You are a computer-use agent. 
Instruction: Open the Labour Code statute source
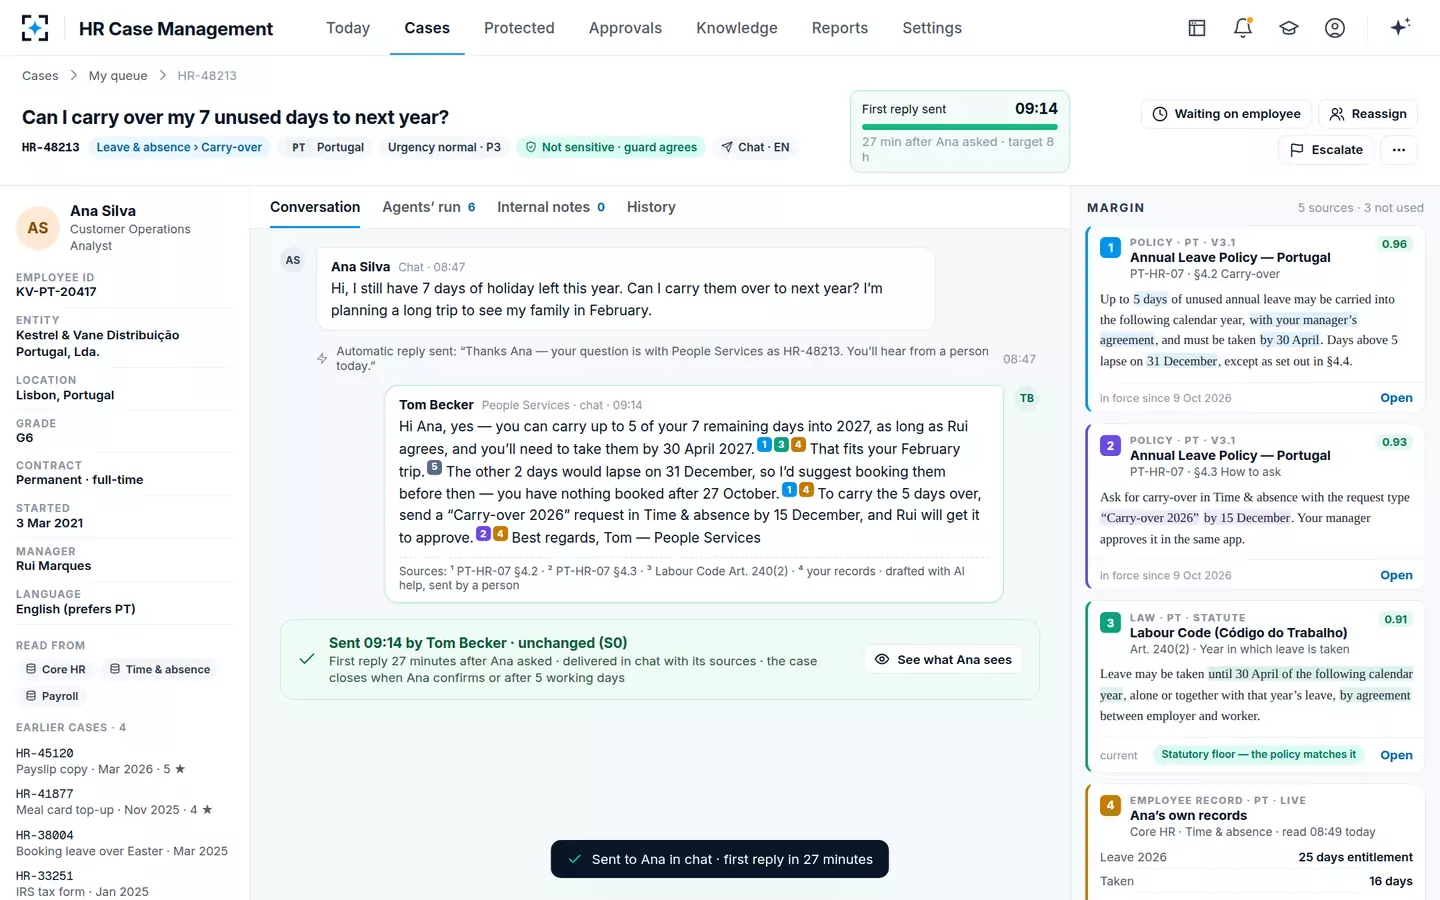tap(1396, 755)
